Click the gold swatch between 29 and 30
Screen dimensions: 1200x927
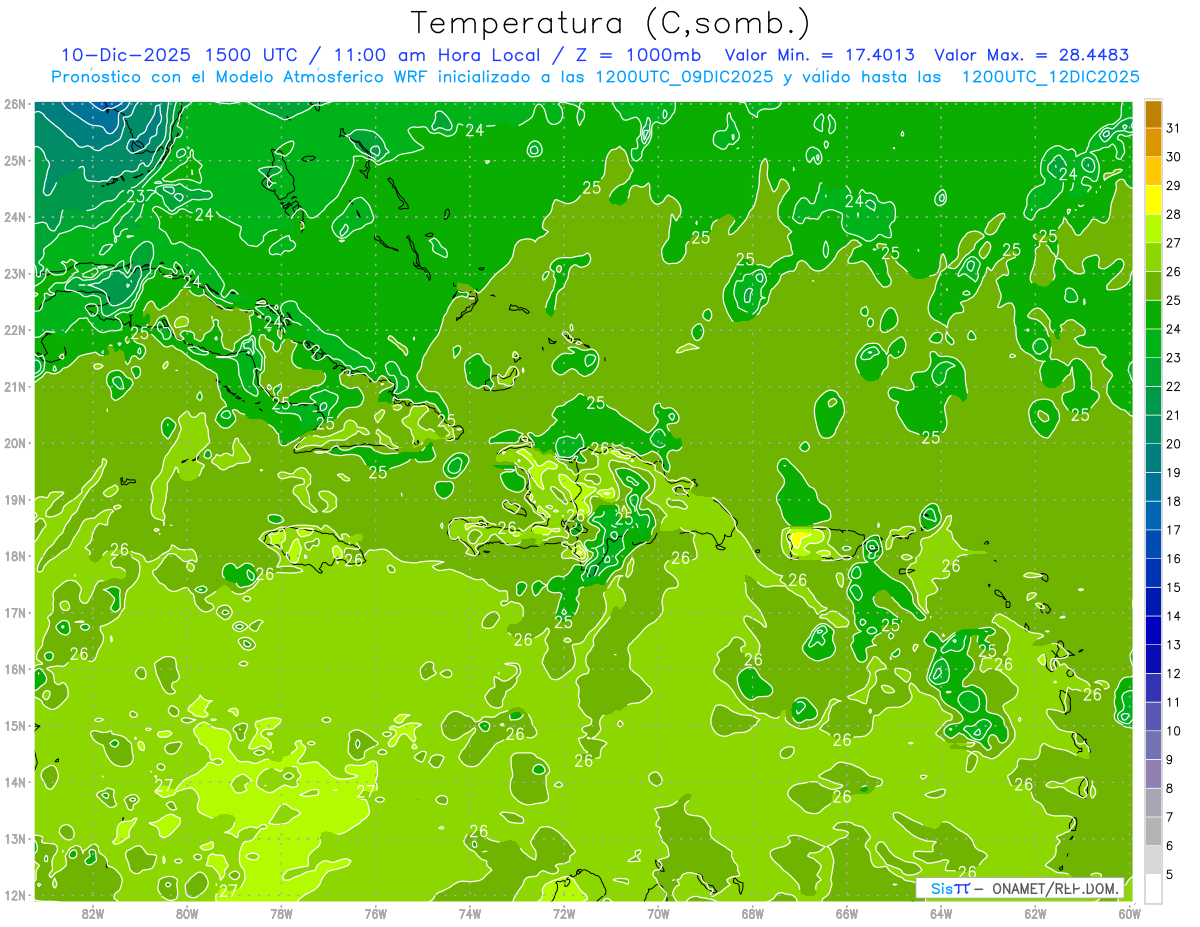1153,172
